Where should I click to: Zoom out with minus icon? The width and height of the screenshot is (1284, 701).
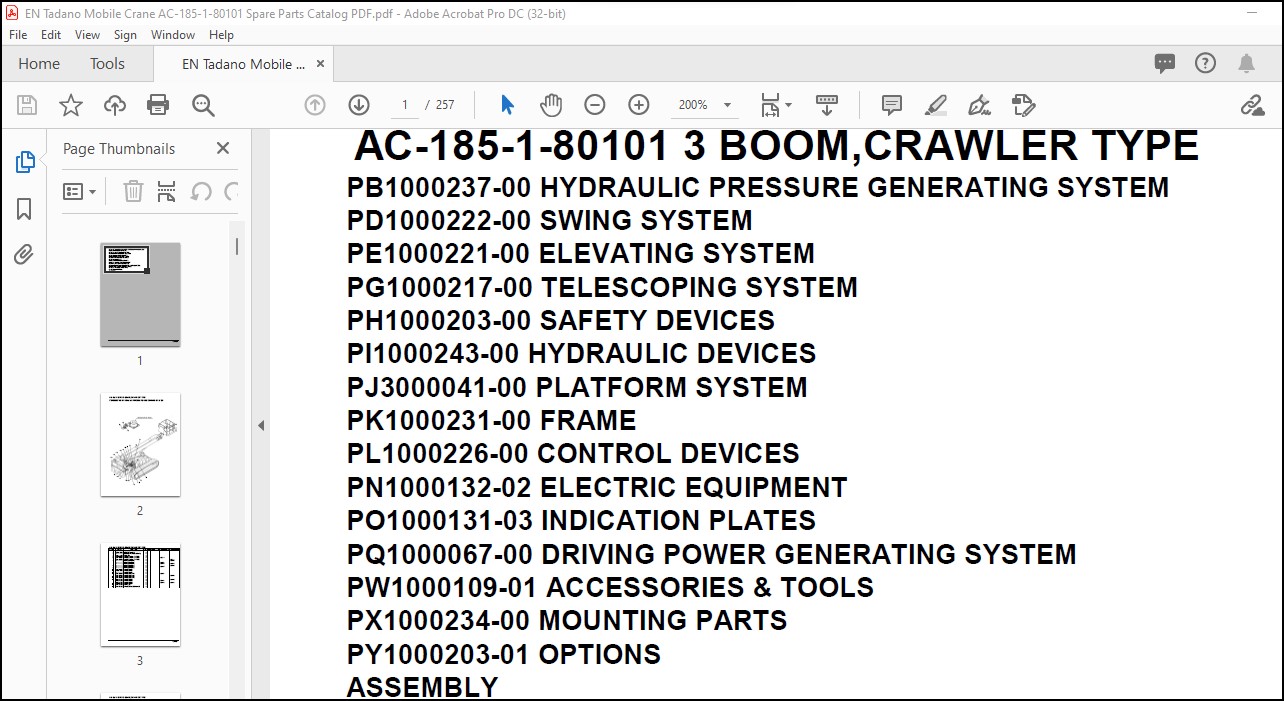click(595, 105)
